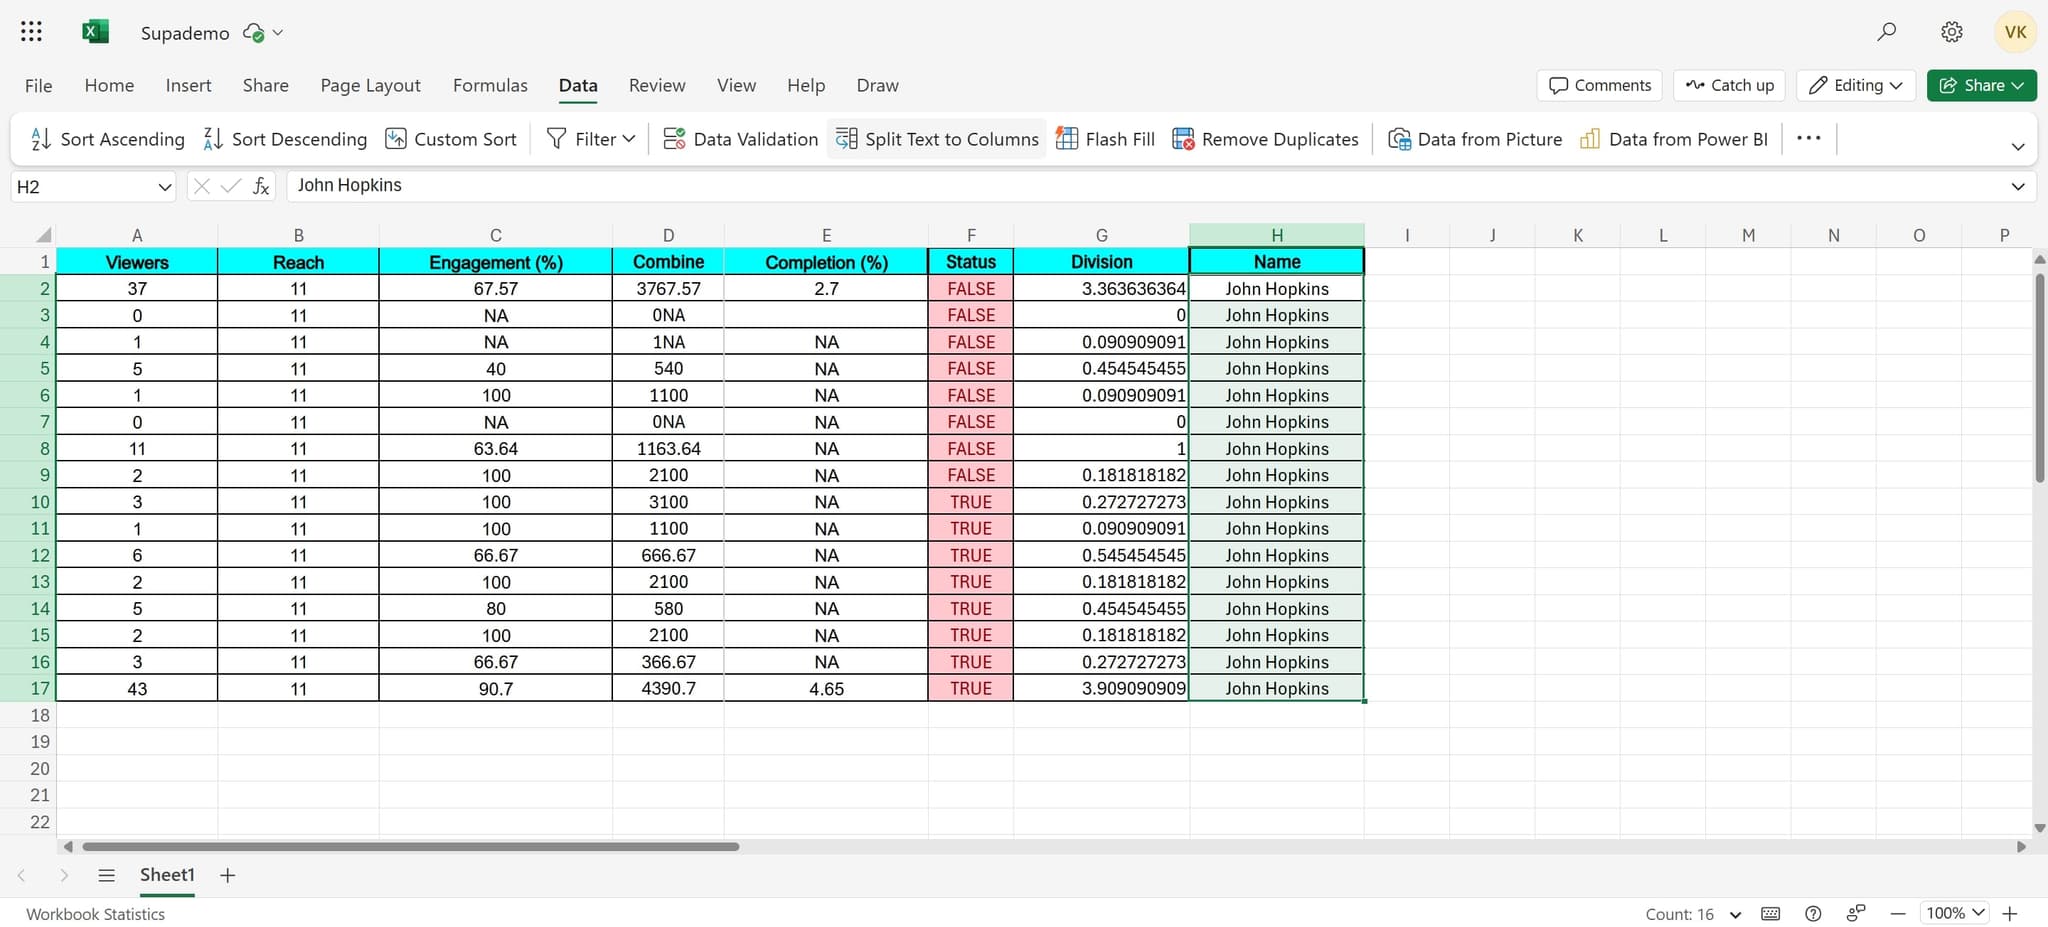Open the Review ribbon tab

[x=656, y=85]
